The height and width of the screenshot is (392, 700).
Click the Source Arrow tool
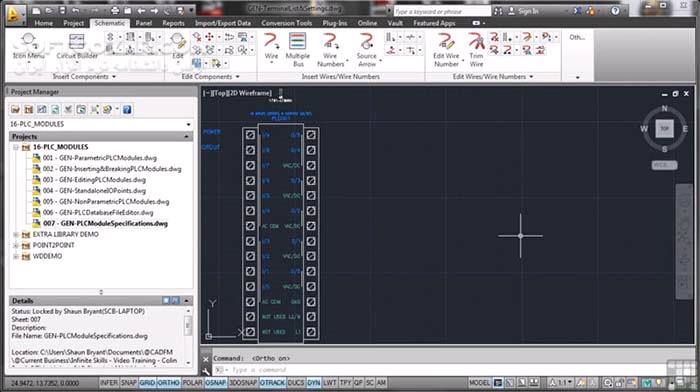click(367, 50)
